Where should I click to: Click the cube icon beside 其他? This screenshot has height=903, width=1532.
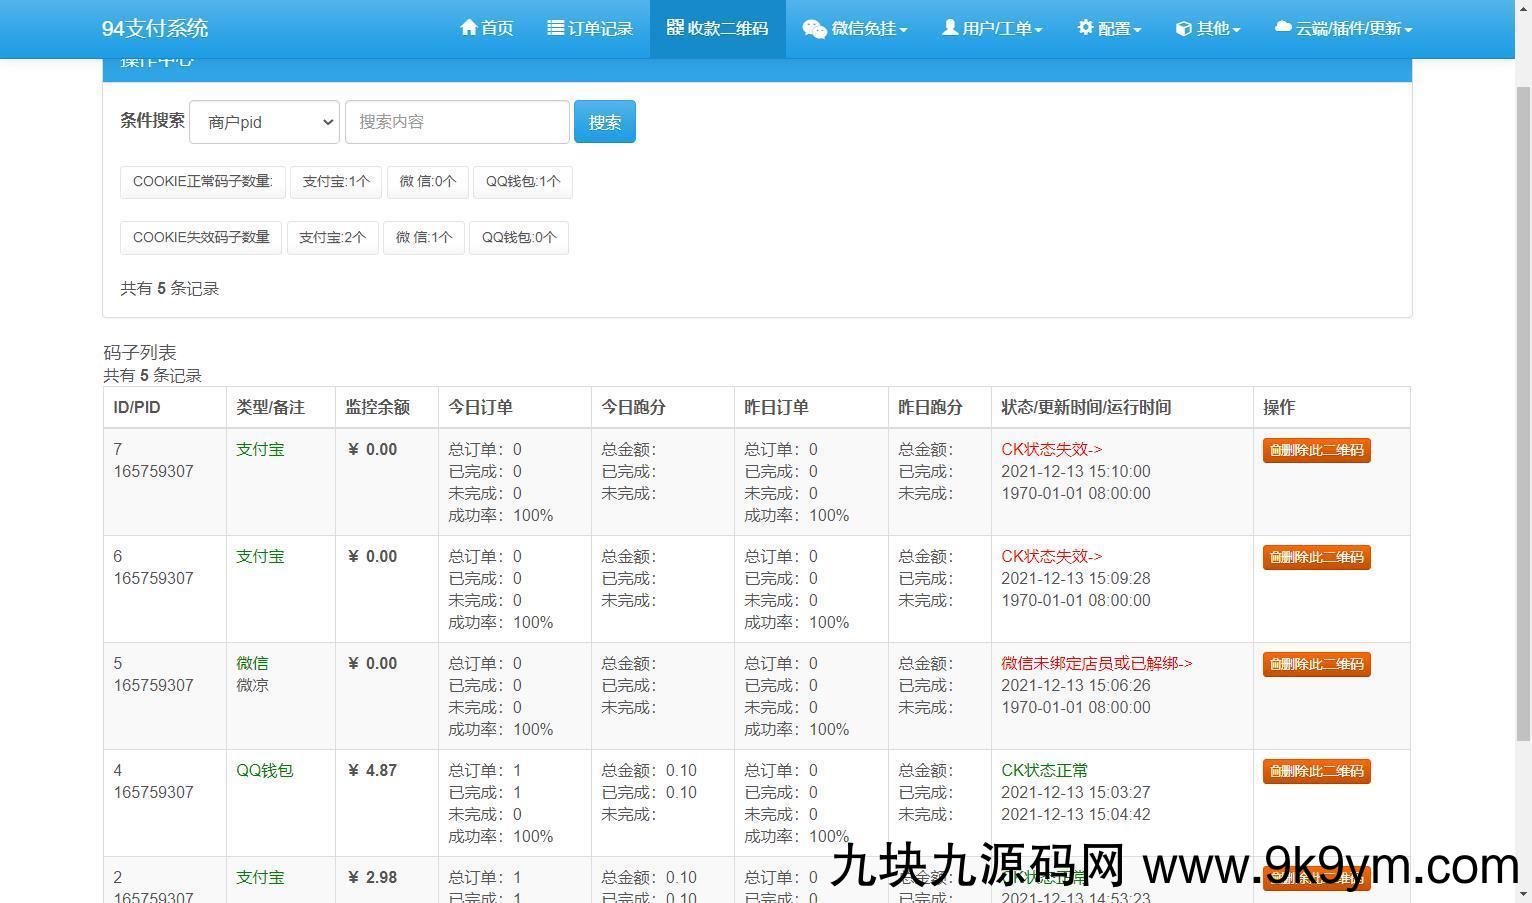[1183, 29]
